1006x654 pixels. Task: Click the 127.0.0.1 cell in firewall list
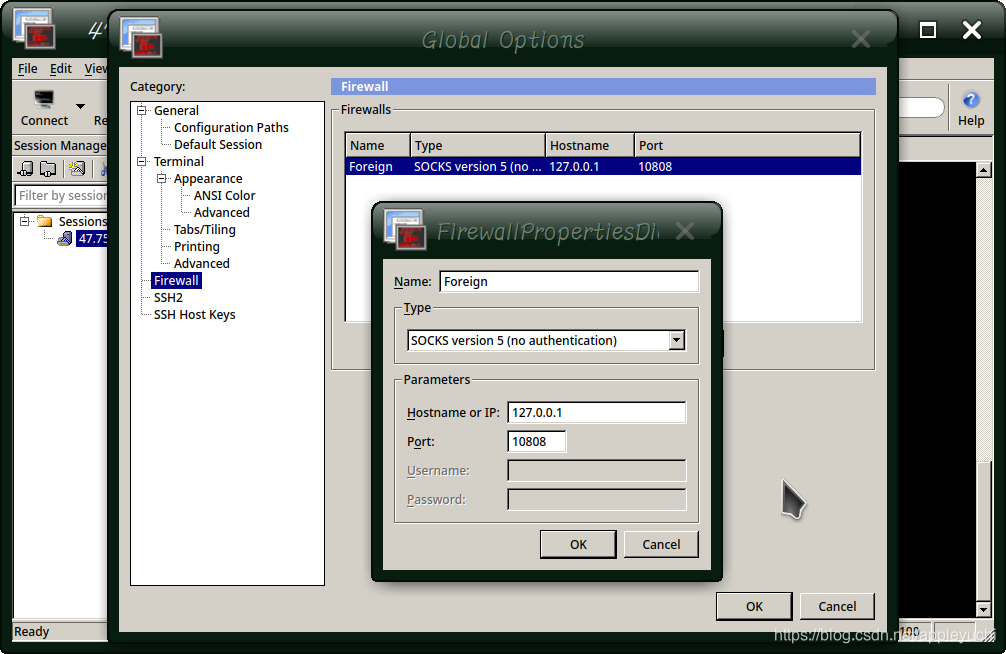coord(574,167)
